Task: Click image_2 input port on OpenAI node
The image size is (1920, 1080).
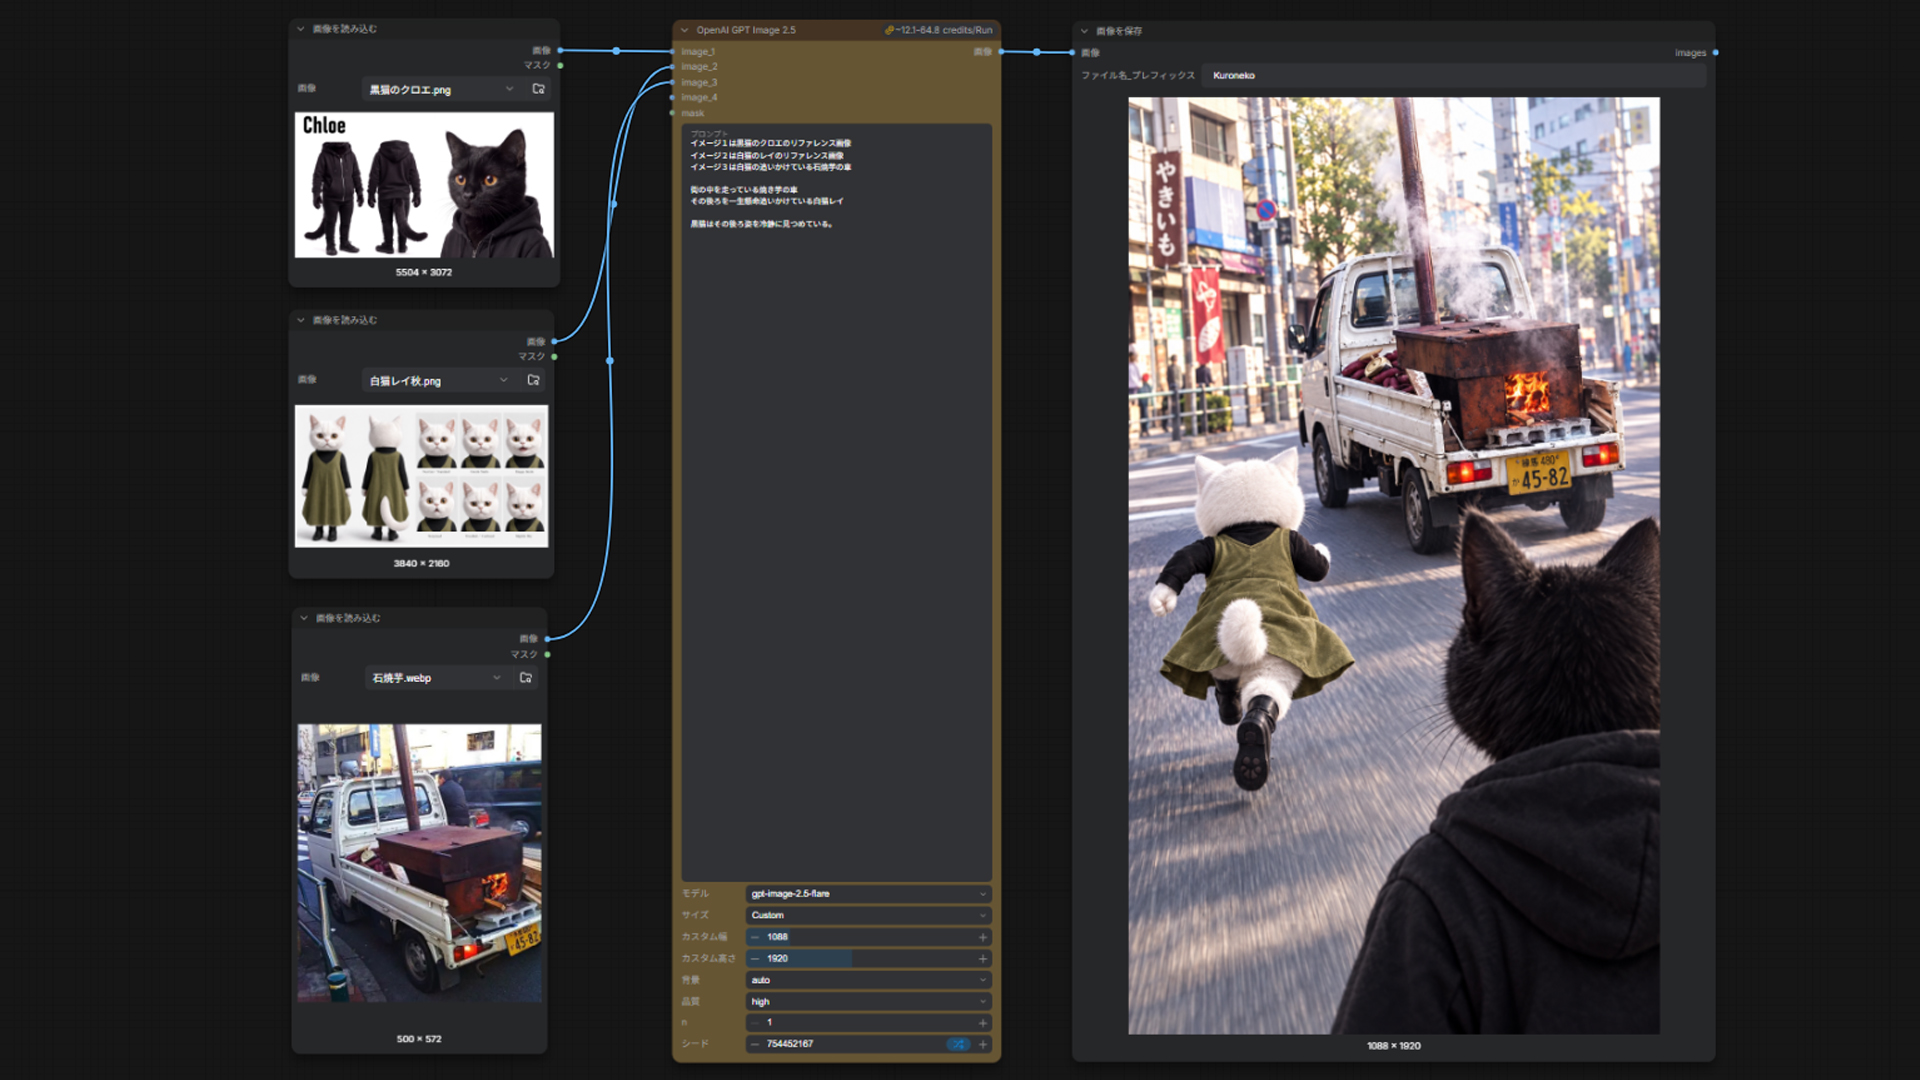Action: click(x=673, y=67)
